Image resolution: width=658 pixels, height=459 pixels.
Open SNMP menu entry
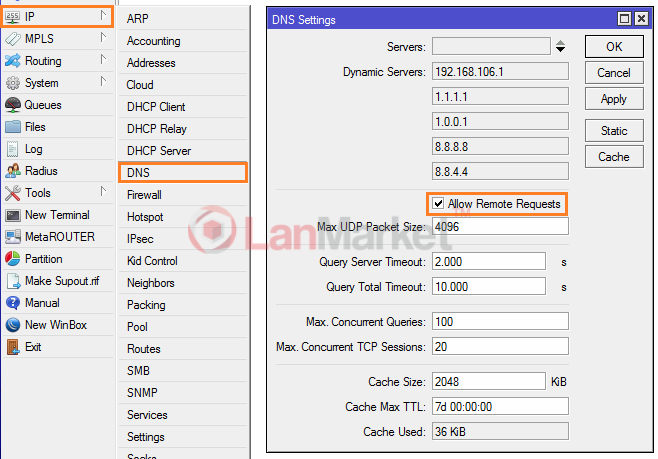pos(183,393)
